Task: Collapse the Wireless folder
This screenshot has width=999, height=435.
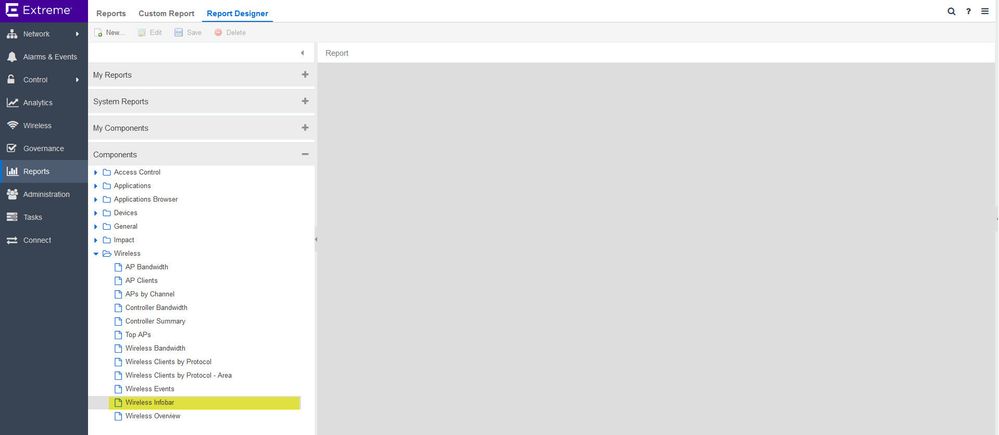Action: click(x=96, y=254)
